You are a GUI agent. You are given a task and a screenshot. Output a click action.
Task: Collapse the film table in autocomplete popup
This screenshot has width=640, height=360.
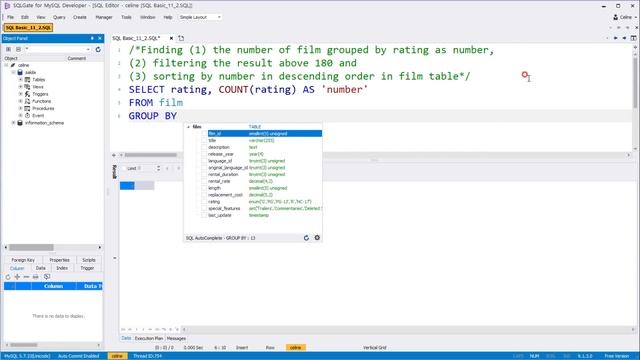188,127
